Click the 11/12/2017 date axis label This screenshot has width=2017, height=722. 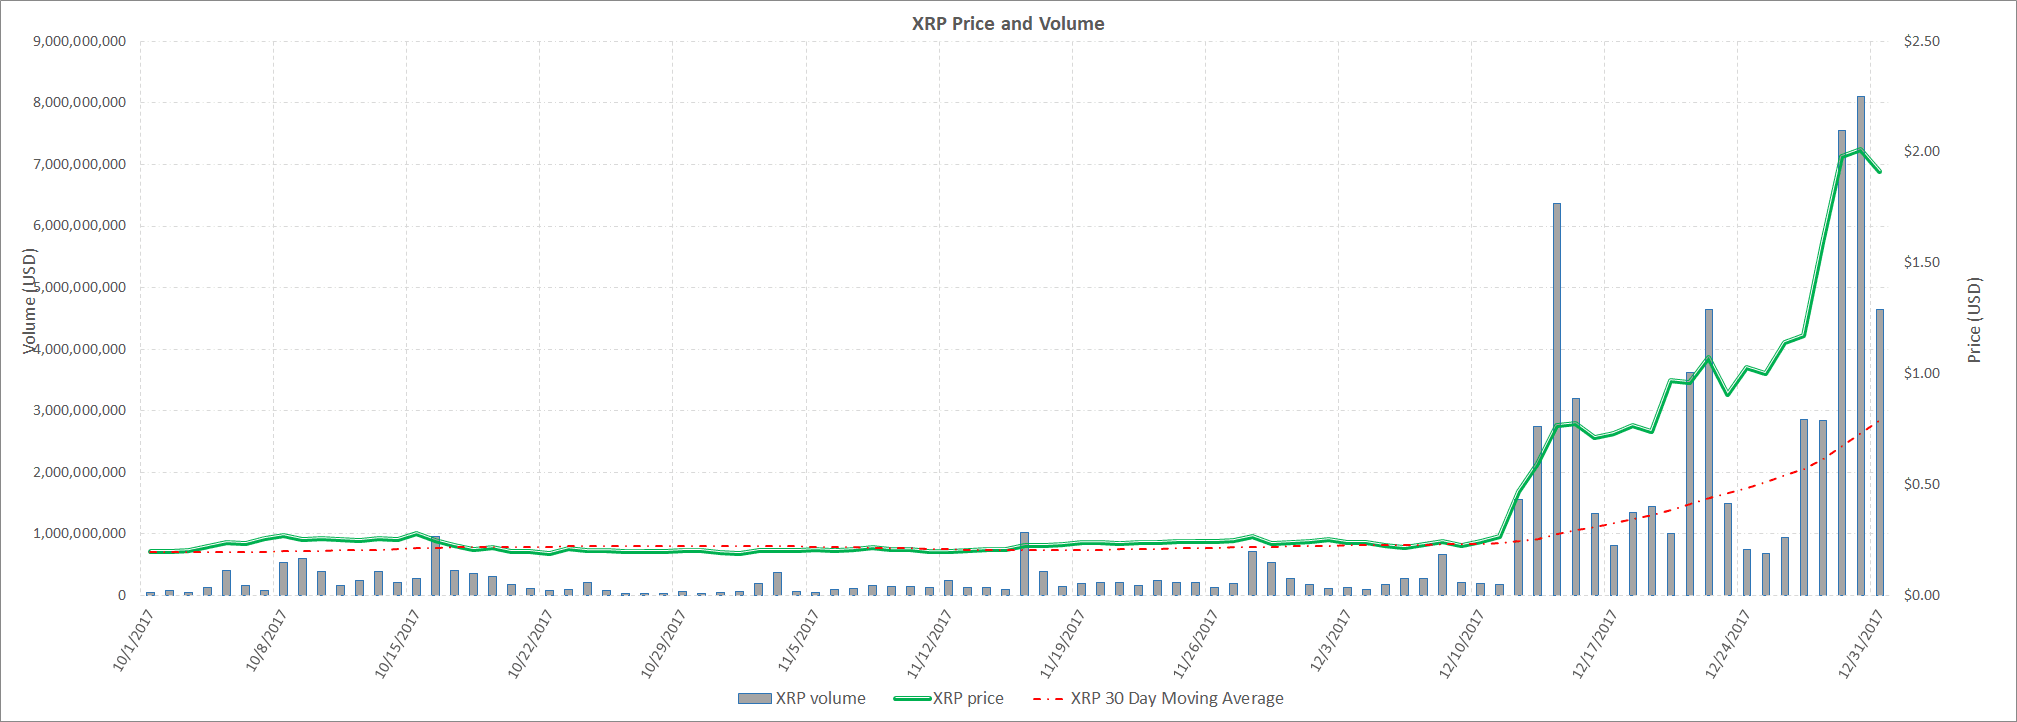click(929, 645)
